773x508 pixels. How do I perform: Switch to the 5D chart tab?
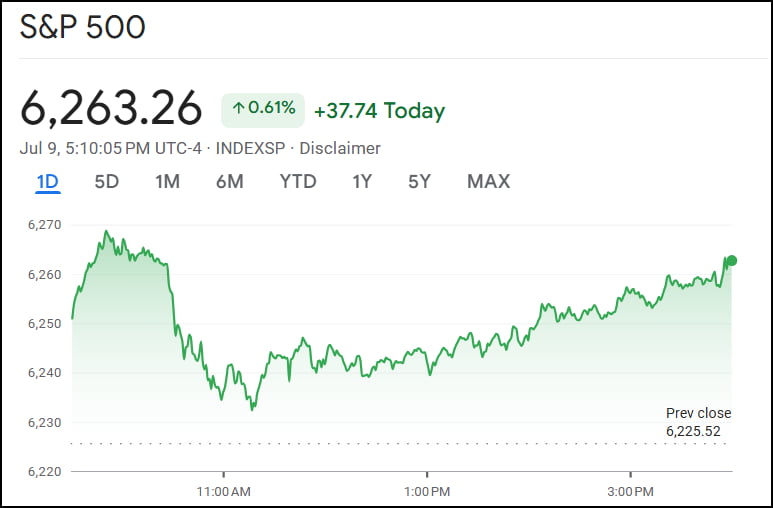[106, 182]
